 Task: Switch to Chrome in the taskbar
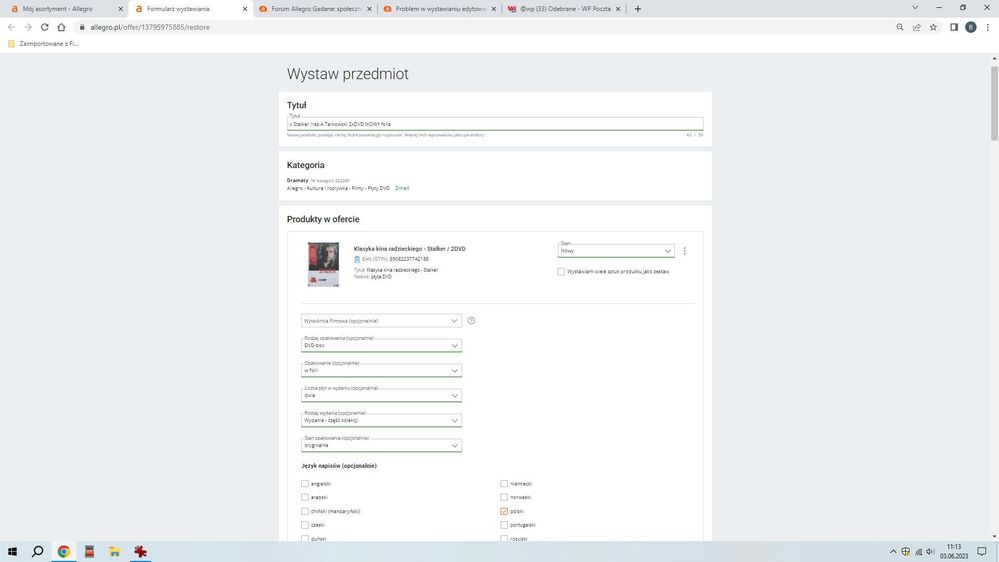pos(64,551)
